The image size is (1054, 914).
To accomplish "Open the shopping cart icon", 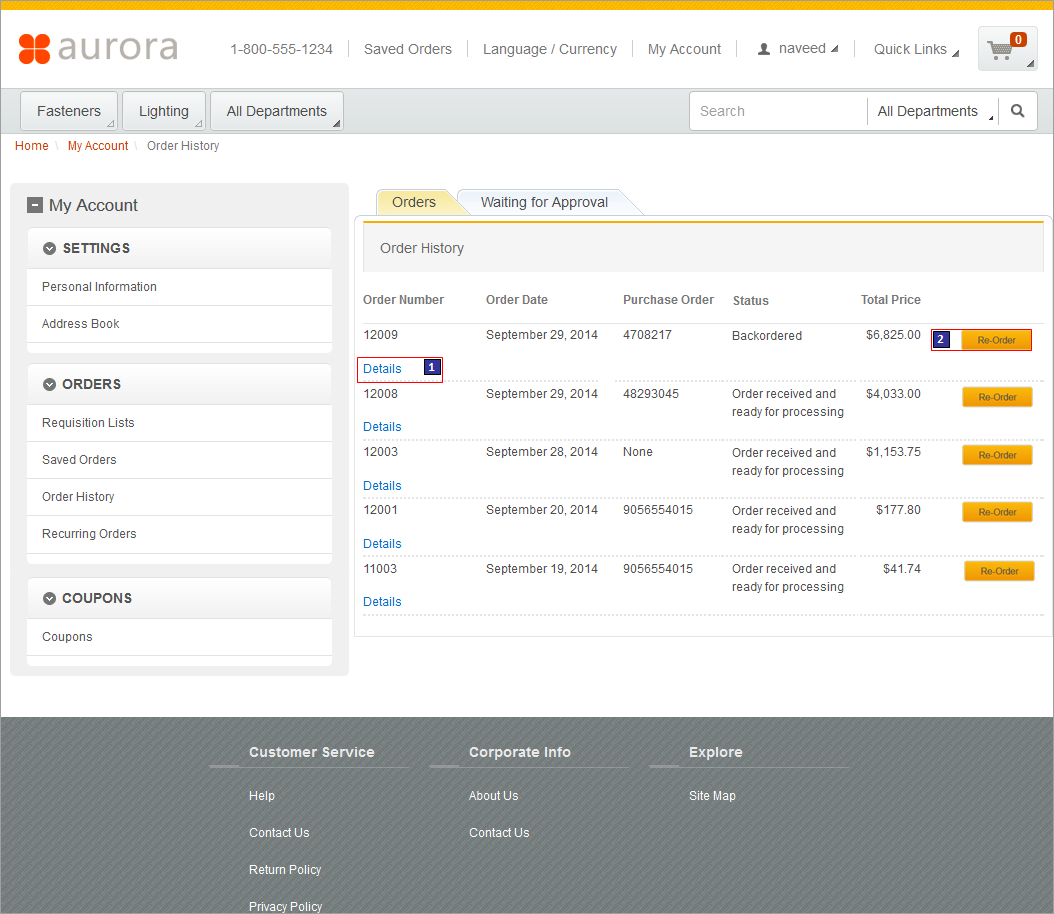I will pyautogui.click(x=1006, y=49).
